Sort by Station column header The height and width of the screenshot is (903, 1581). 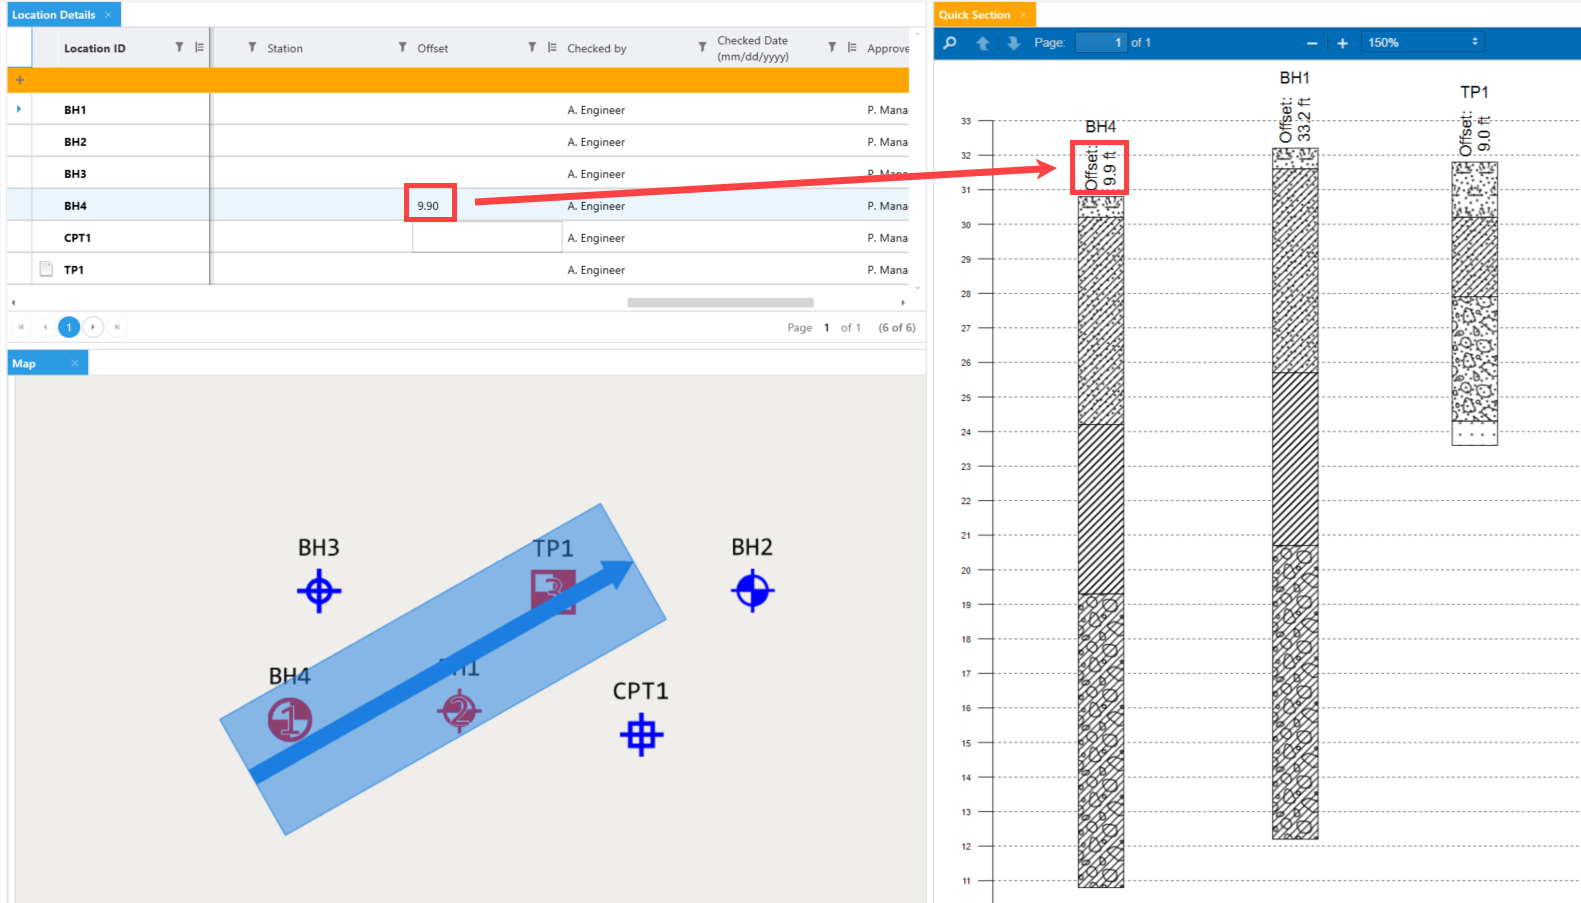pos(285,48)
